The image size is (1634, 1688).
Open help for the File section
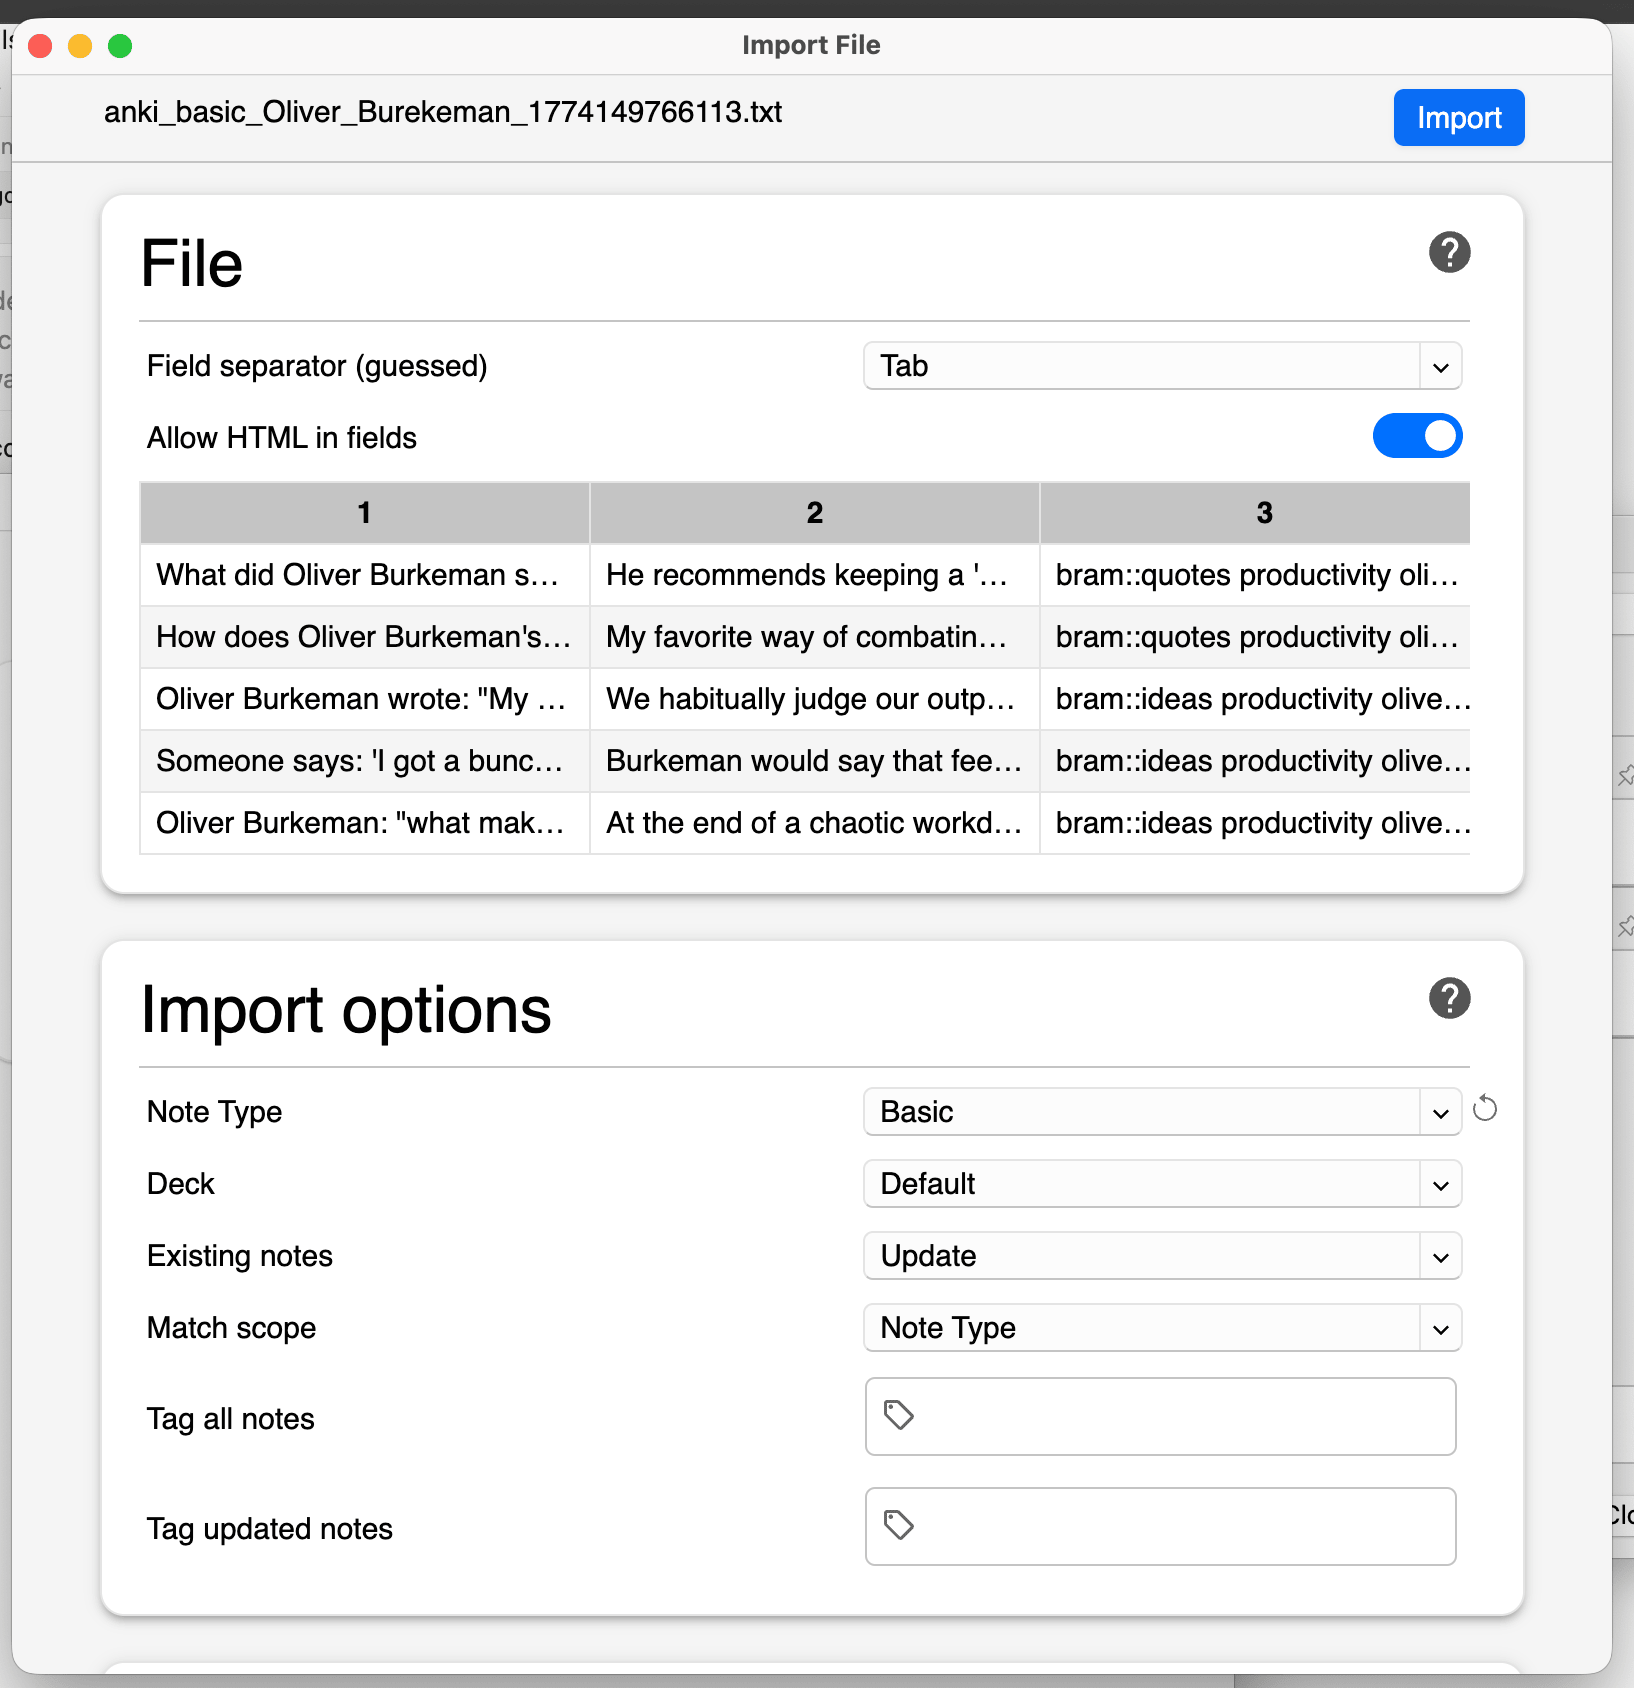pos(1449,252)
